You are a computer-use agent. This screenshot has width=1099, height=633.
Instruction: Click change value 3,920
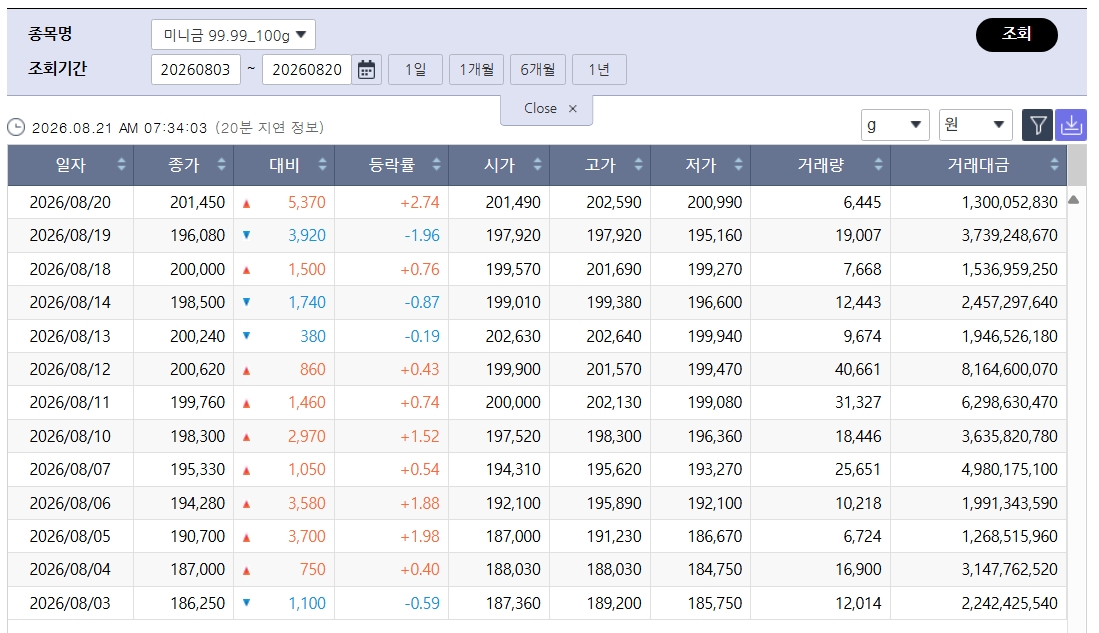(x=307, y=236)
